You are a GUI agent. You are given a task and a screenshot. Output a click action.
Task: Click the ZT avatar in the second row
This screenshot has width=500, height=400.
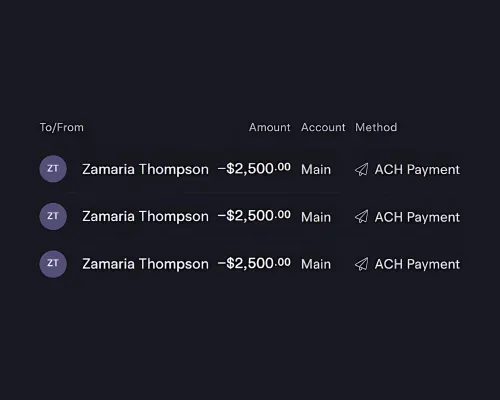[53, 216]
